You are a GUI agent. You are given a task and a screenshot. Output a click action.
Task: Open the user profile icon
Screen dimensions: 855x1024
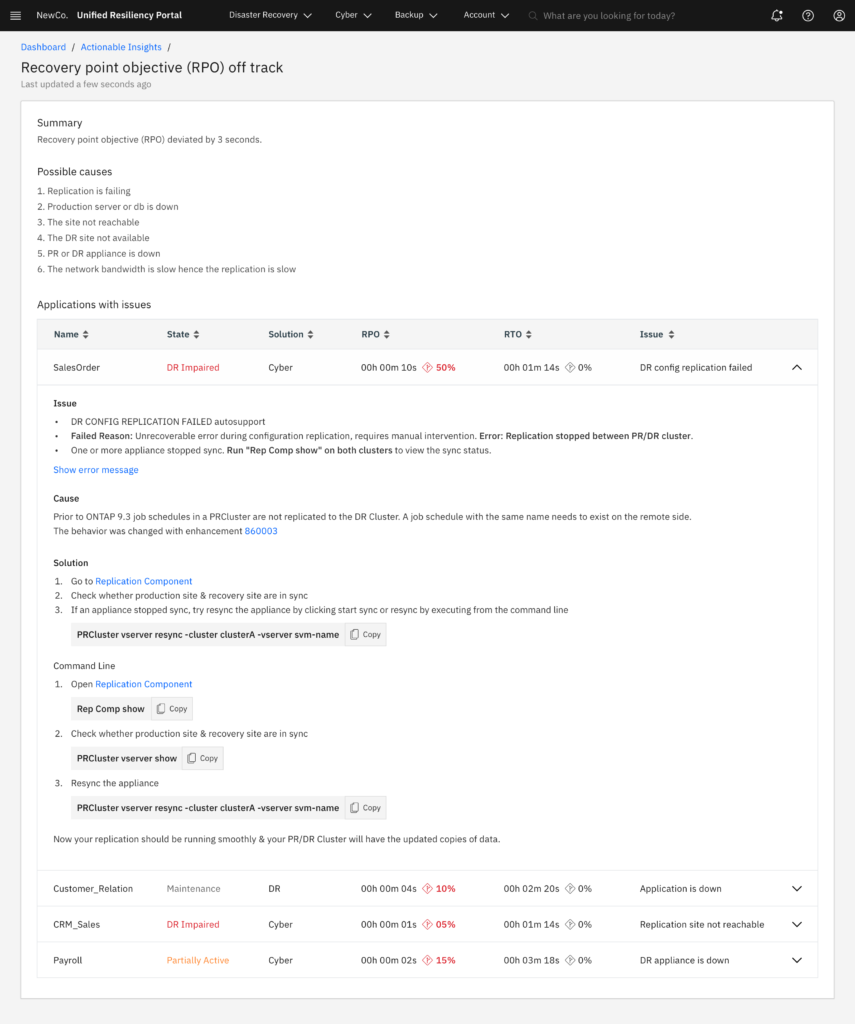(839, 16)
